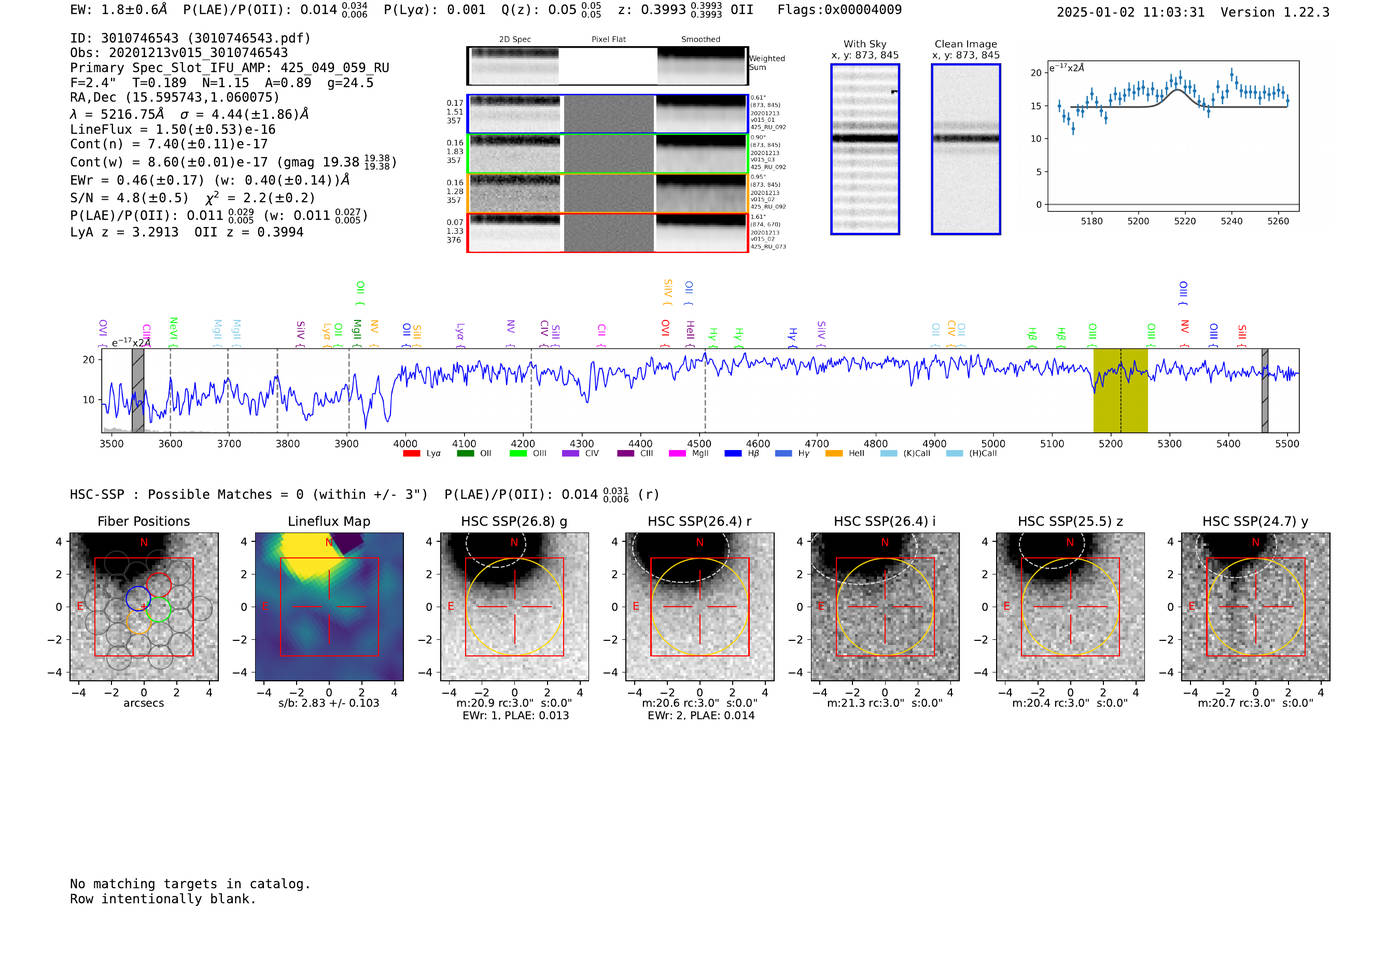Click the blue Hβ legend swatch
1400x953 pixels.
pyautogui.click(x=733, y=454)
